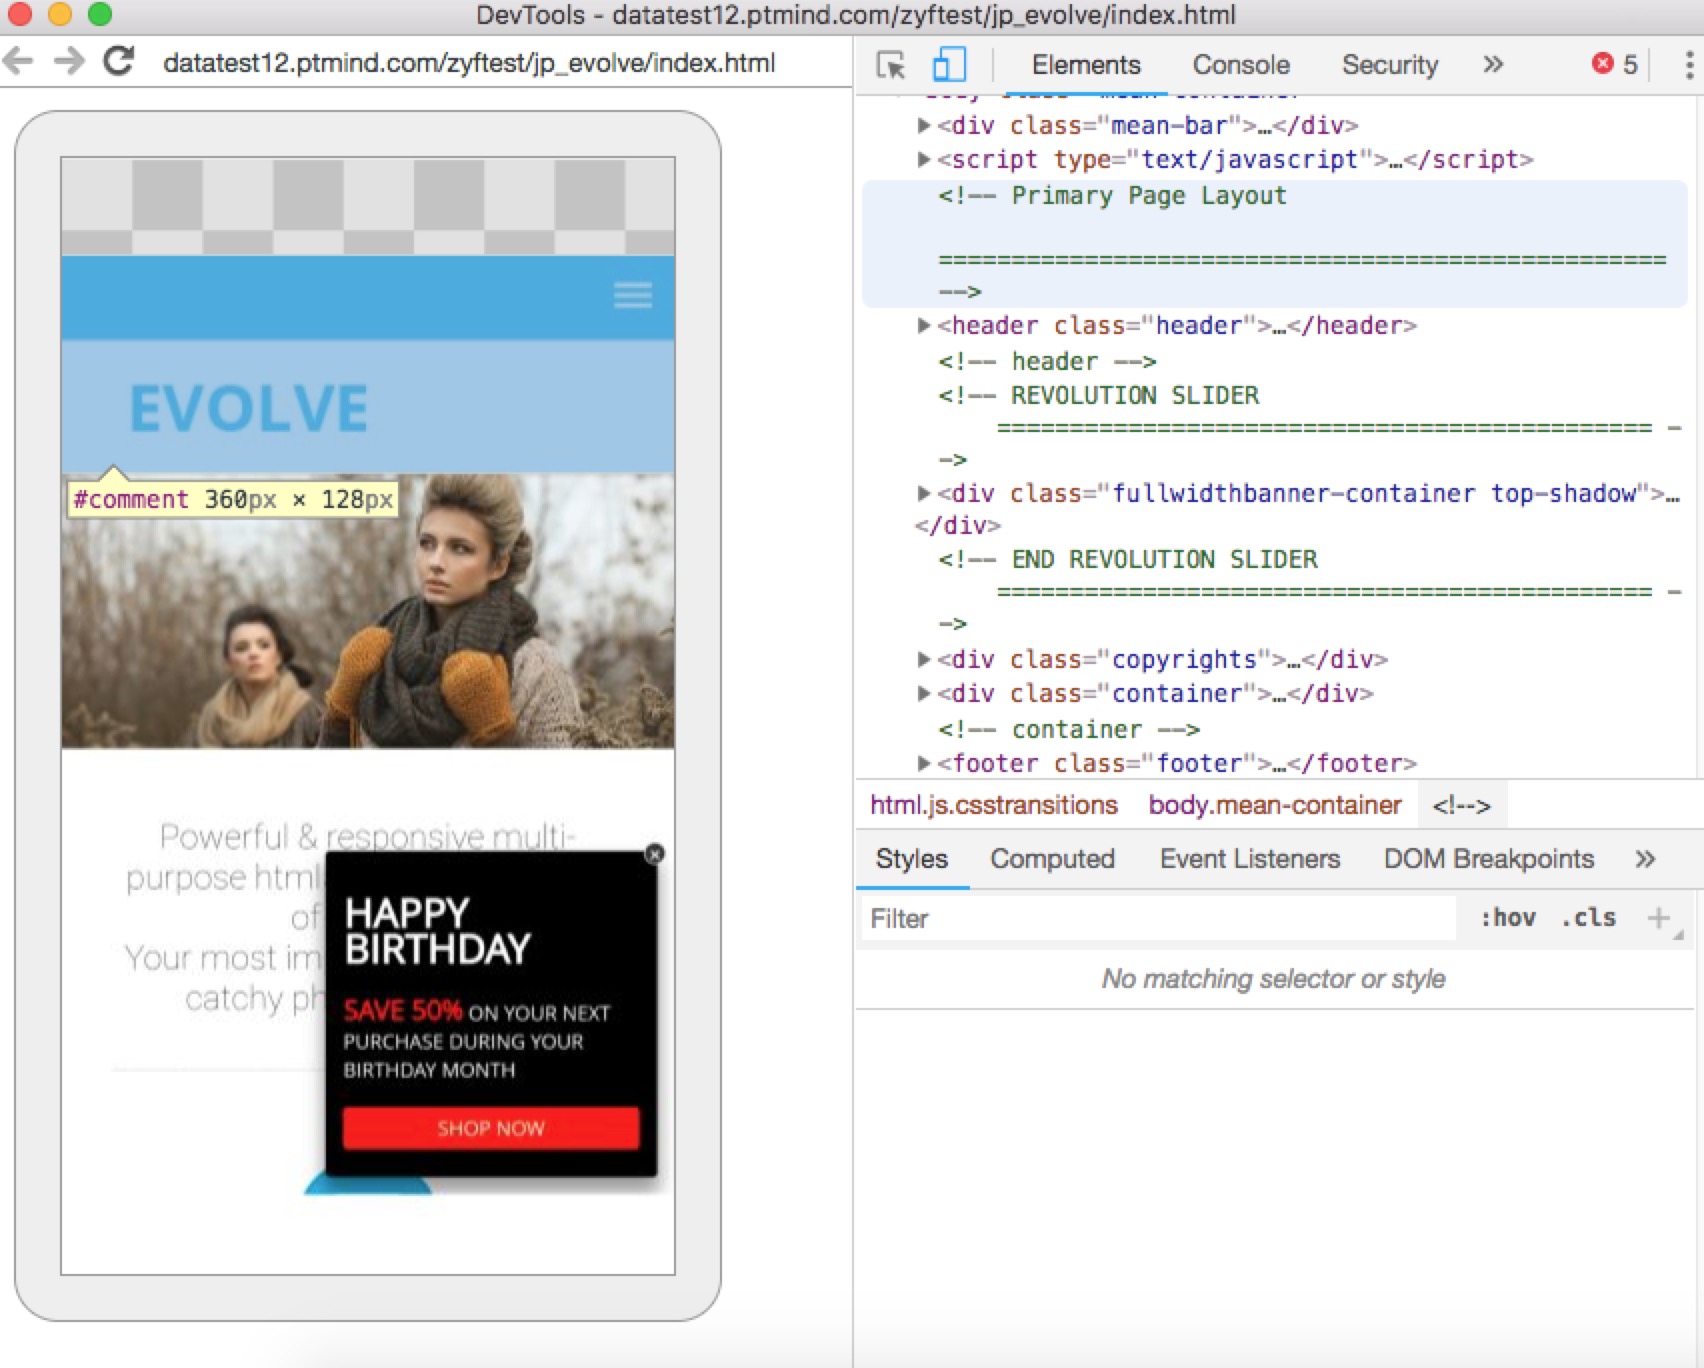1704x1368 pixels.
Task: Show more styles sidebar tabs
Action: 1645,859
